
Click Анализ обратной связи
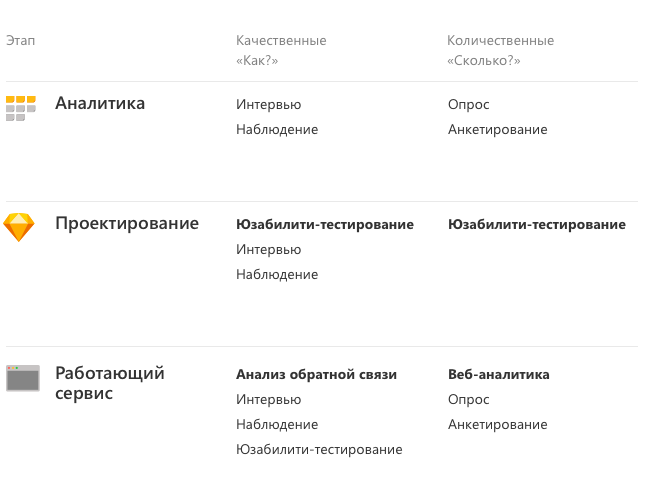(316, 375)
